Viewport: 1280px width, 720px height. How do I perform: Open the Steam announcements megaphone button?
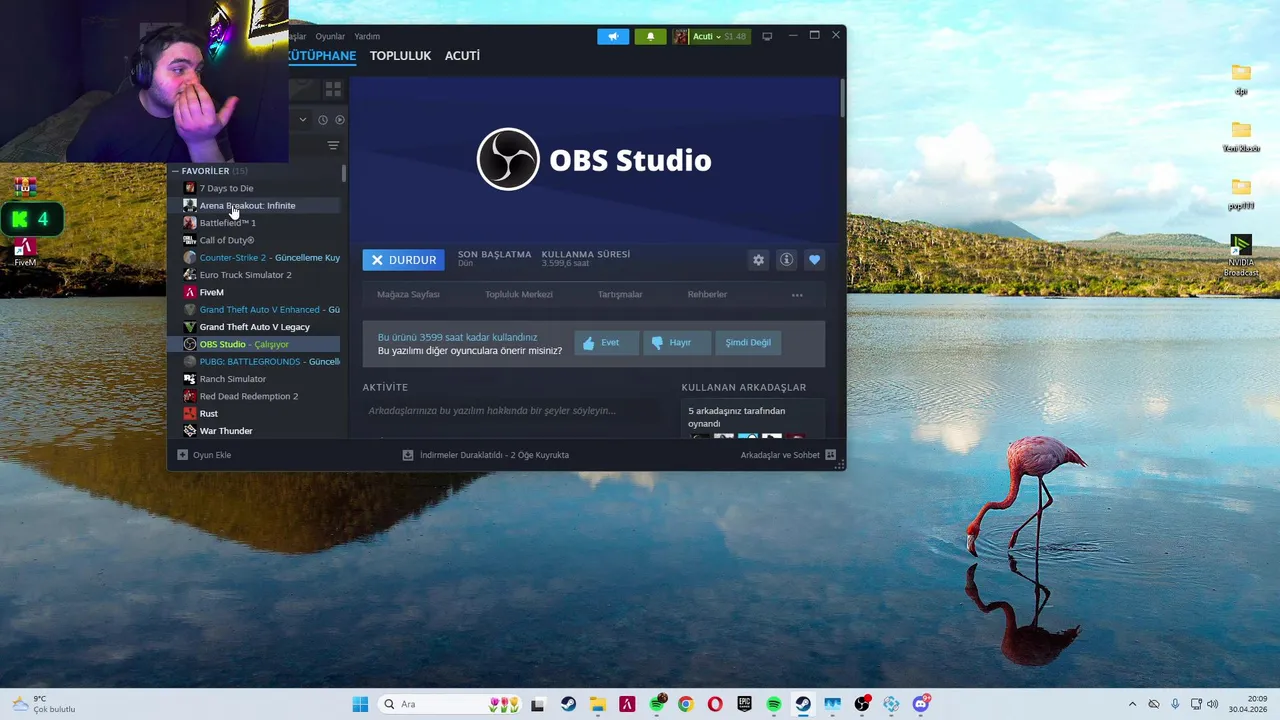point(613,37)
